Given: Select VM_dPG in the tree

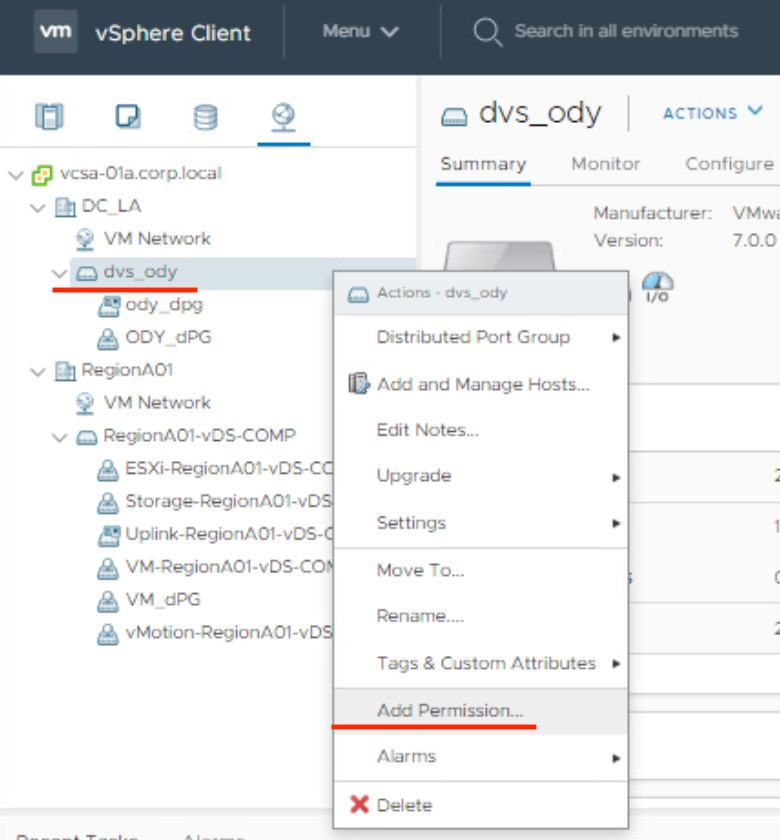Looking at the screenshot, I should [163, 599].
